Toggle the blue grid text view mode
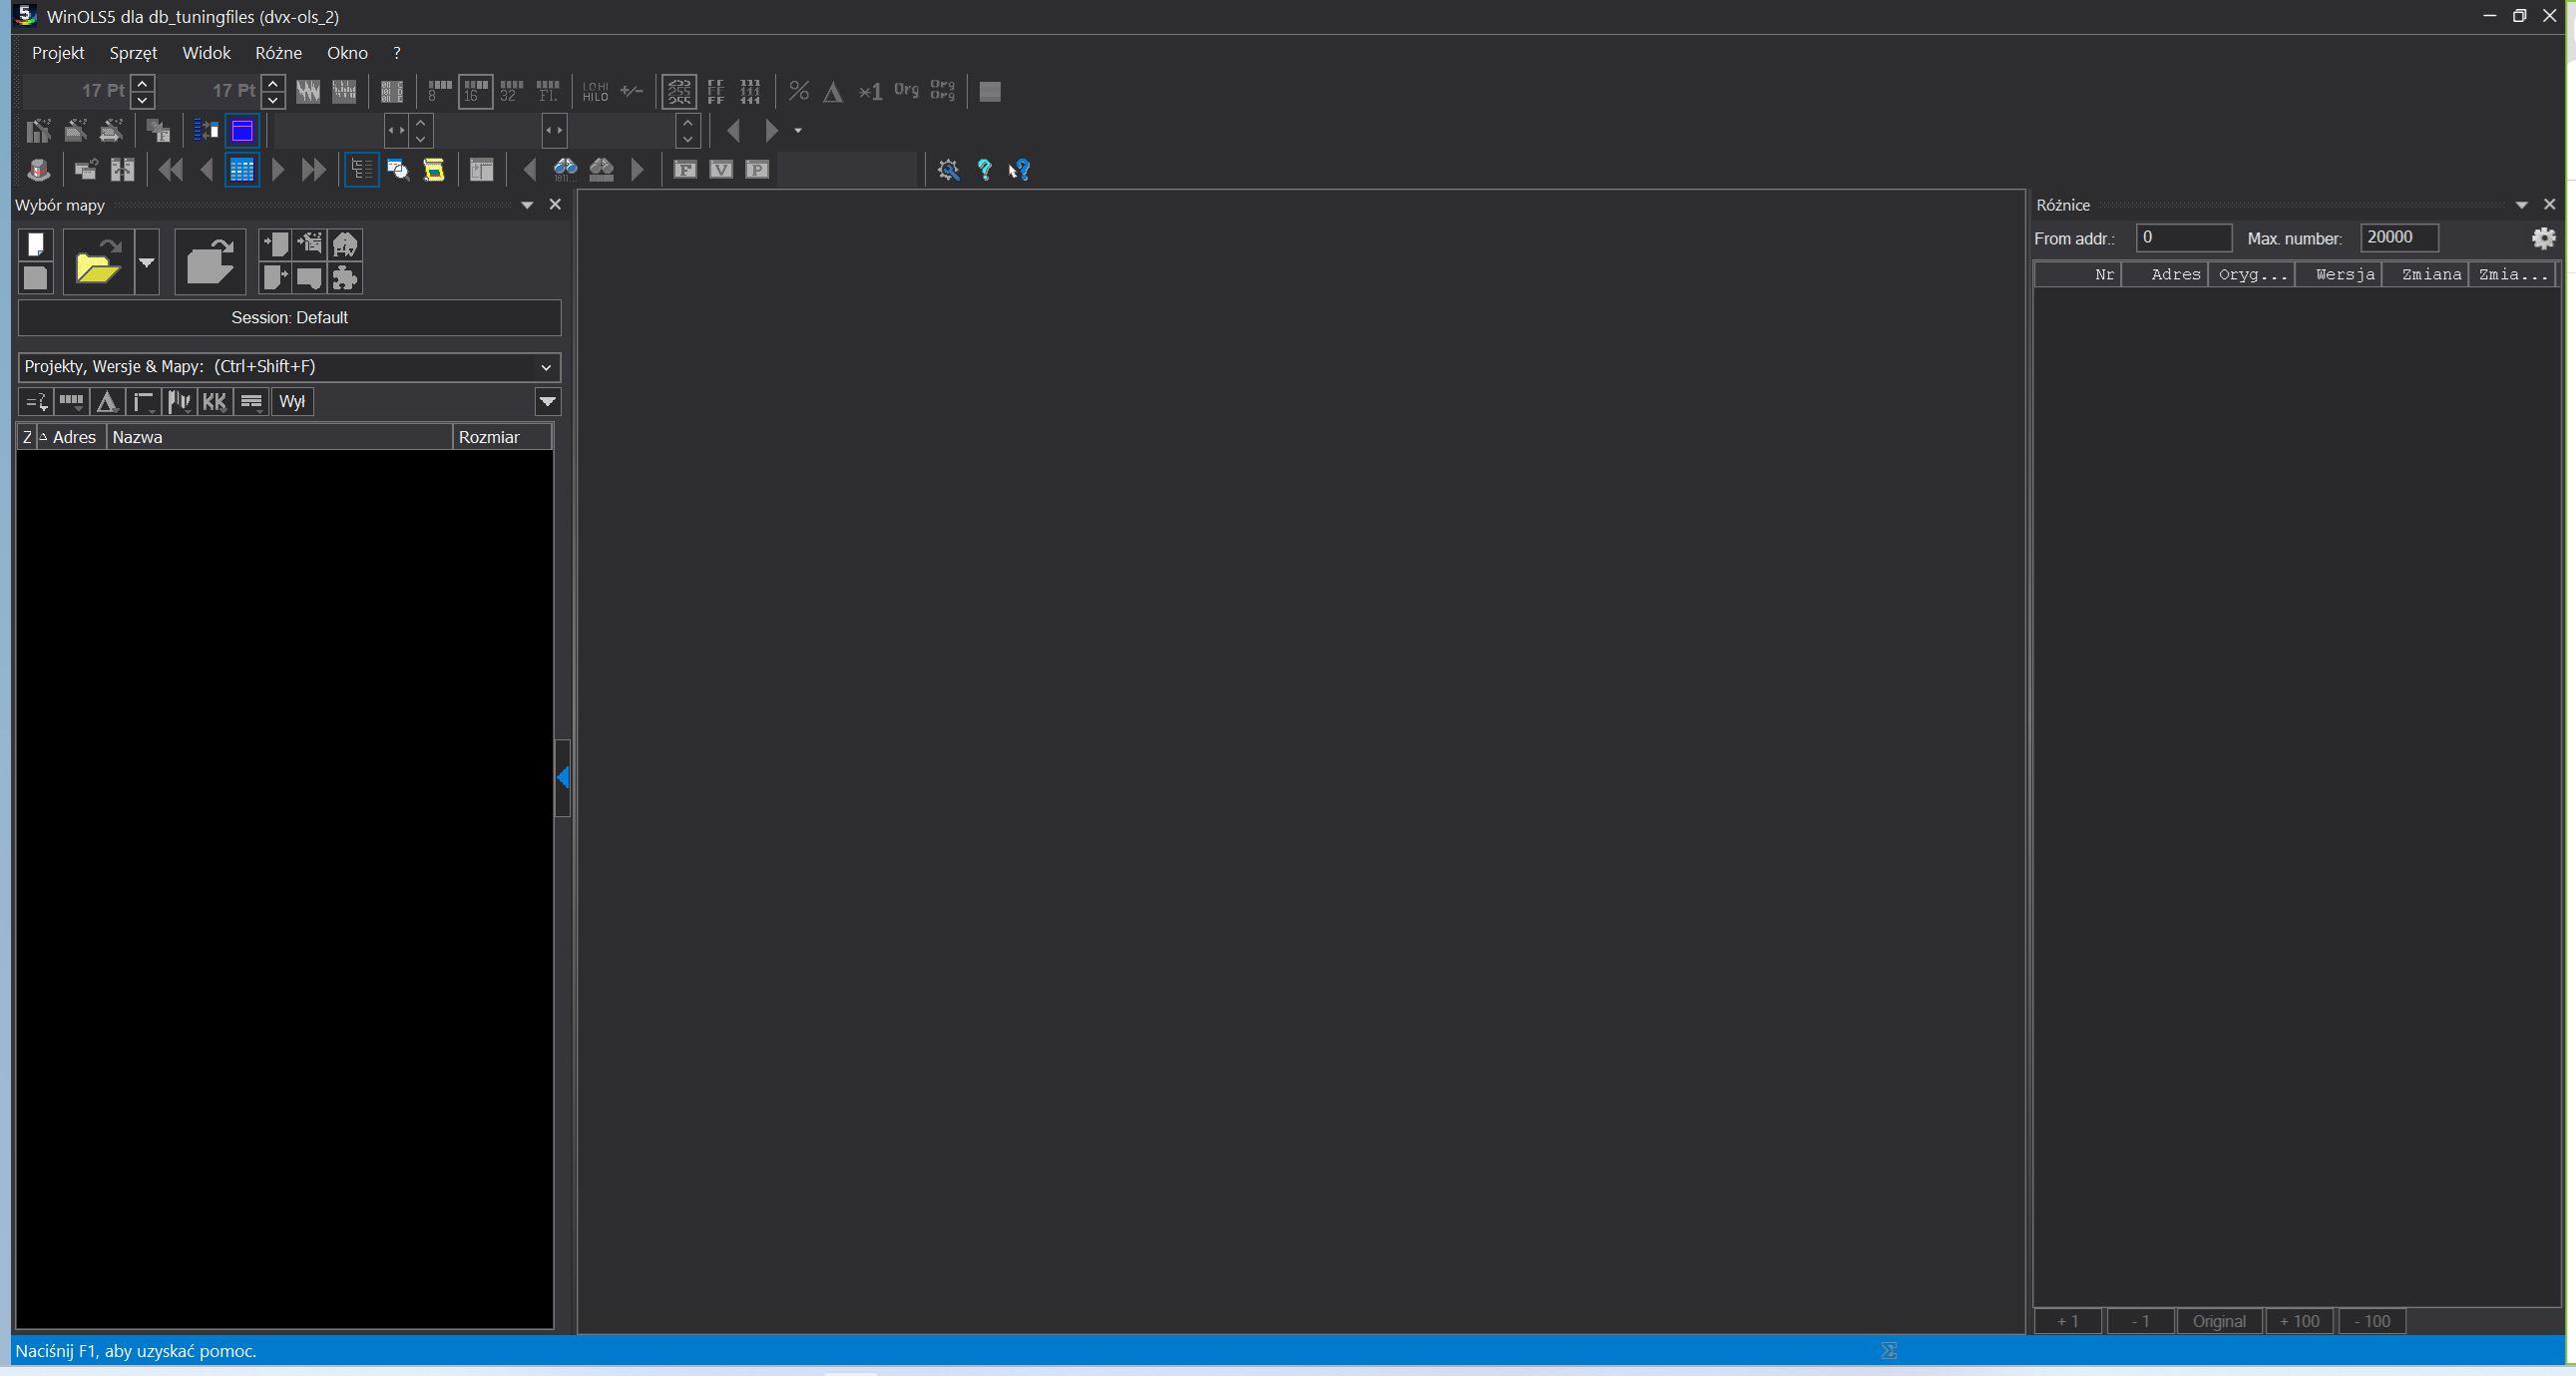Screen dimensions: 2576x1376 [242, 170]
